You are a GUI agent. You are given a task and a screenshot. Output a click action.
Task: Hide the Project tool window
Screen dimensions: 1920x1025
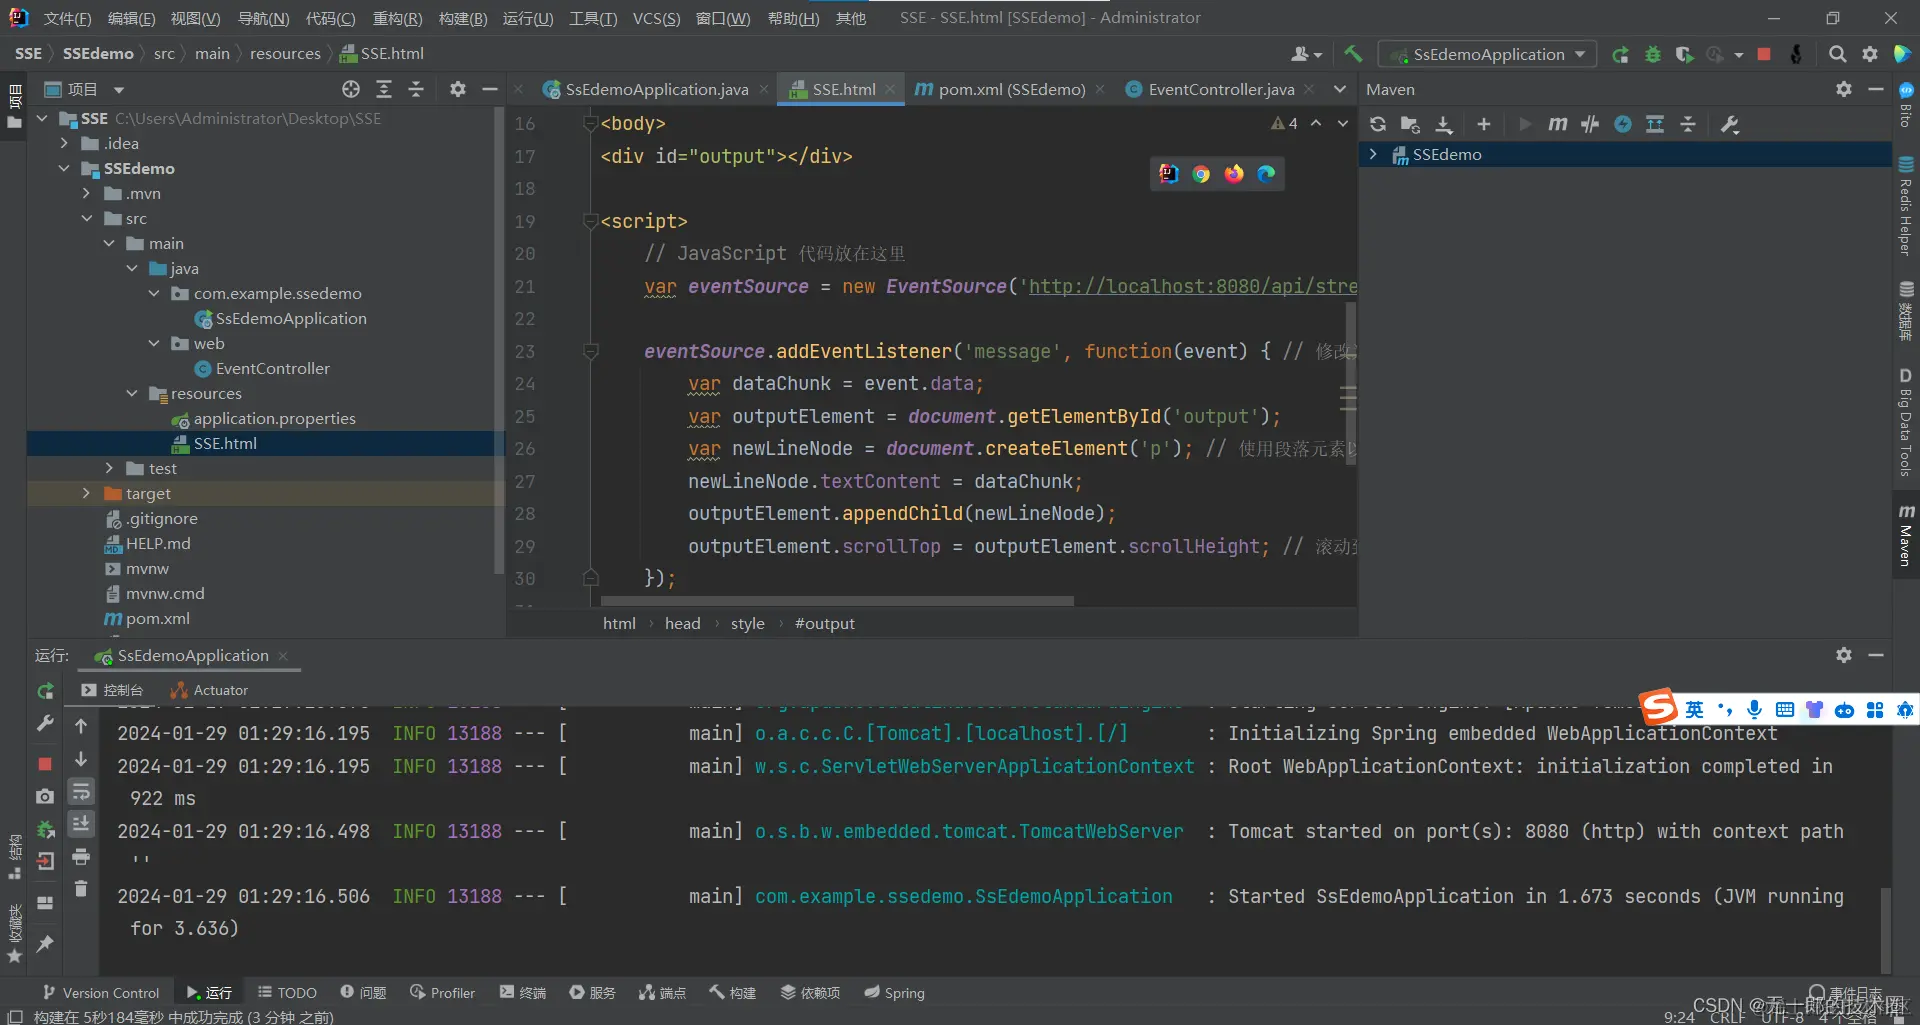pyautogui.click(x=490, y=89)
